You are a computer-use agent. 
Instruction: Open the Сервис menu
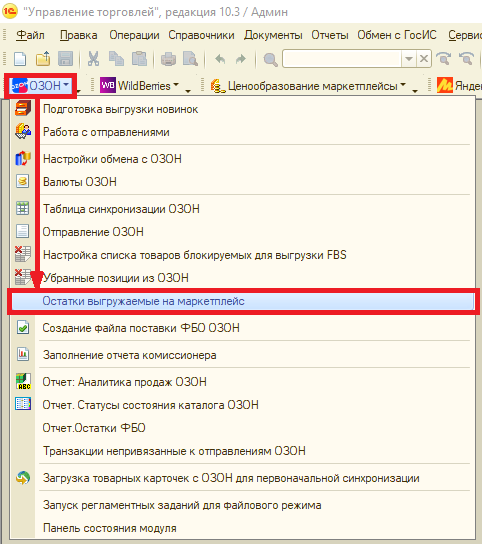pyautogui.click(x=464, y=35)
